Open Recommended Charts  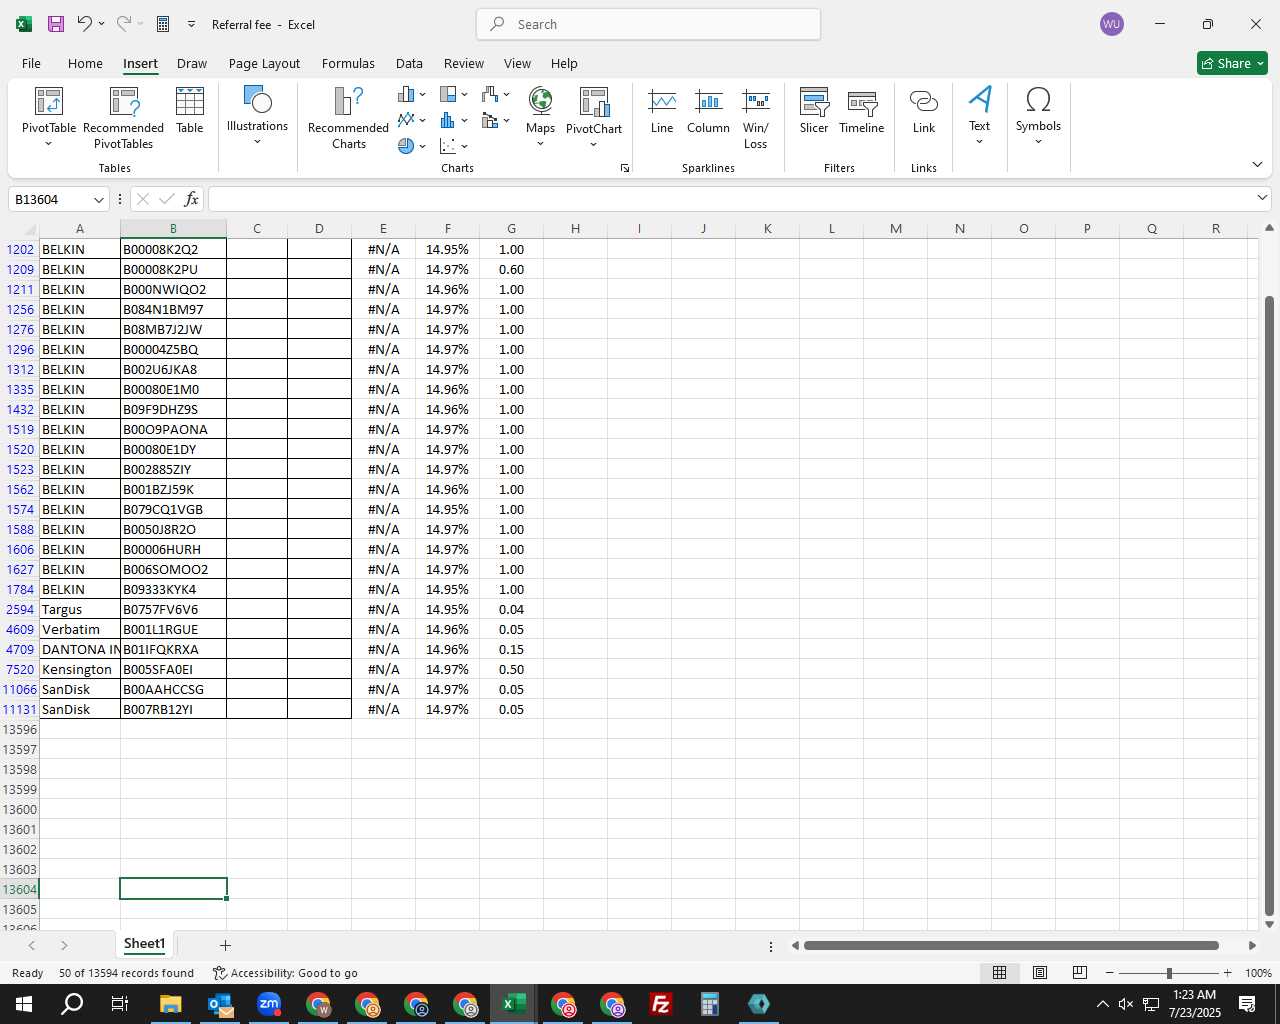point(348,118)
